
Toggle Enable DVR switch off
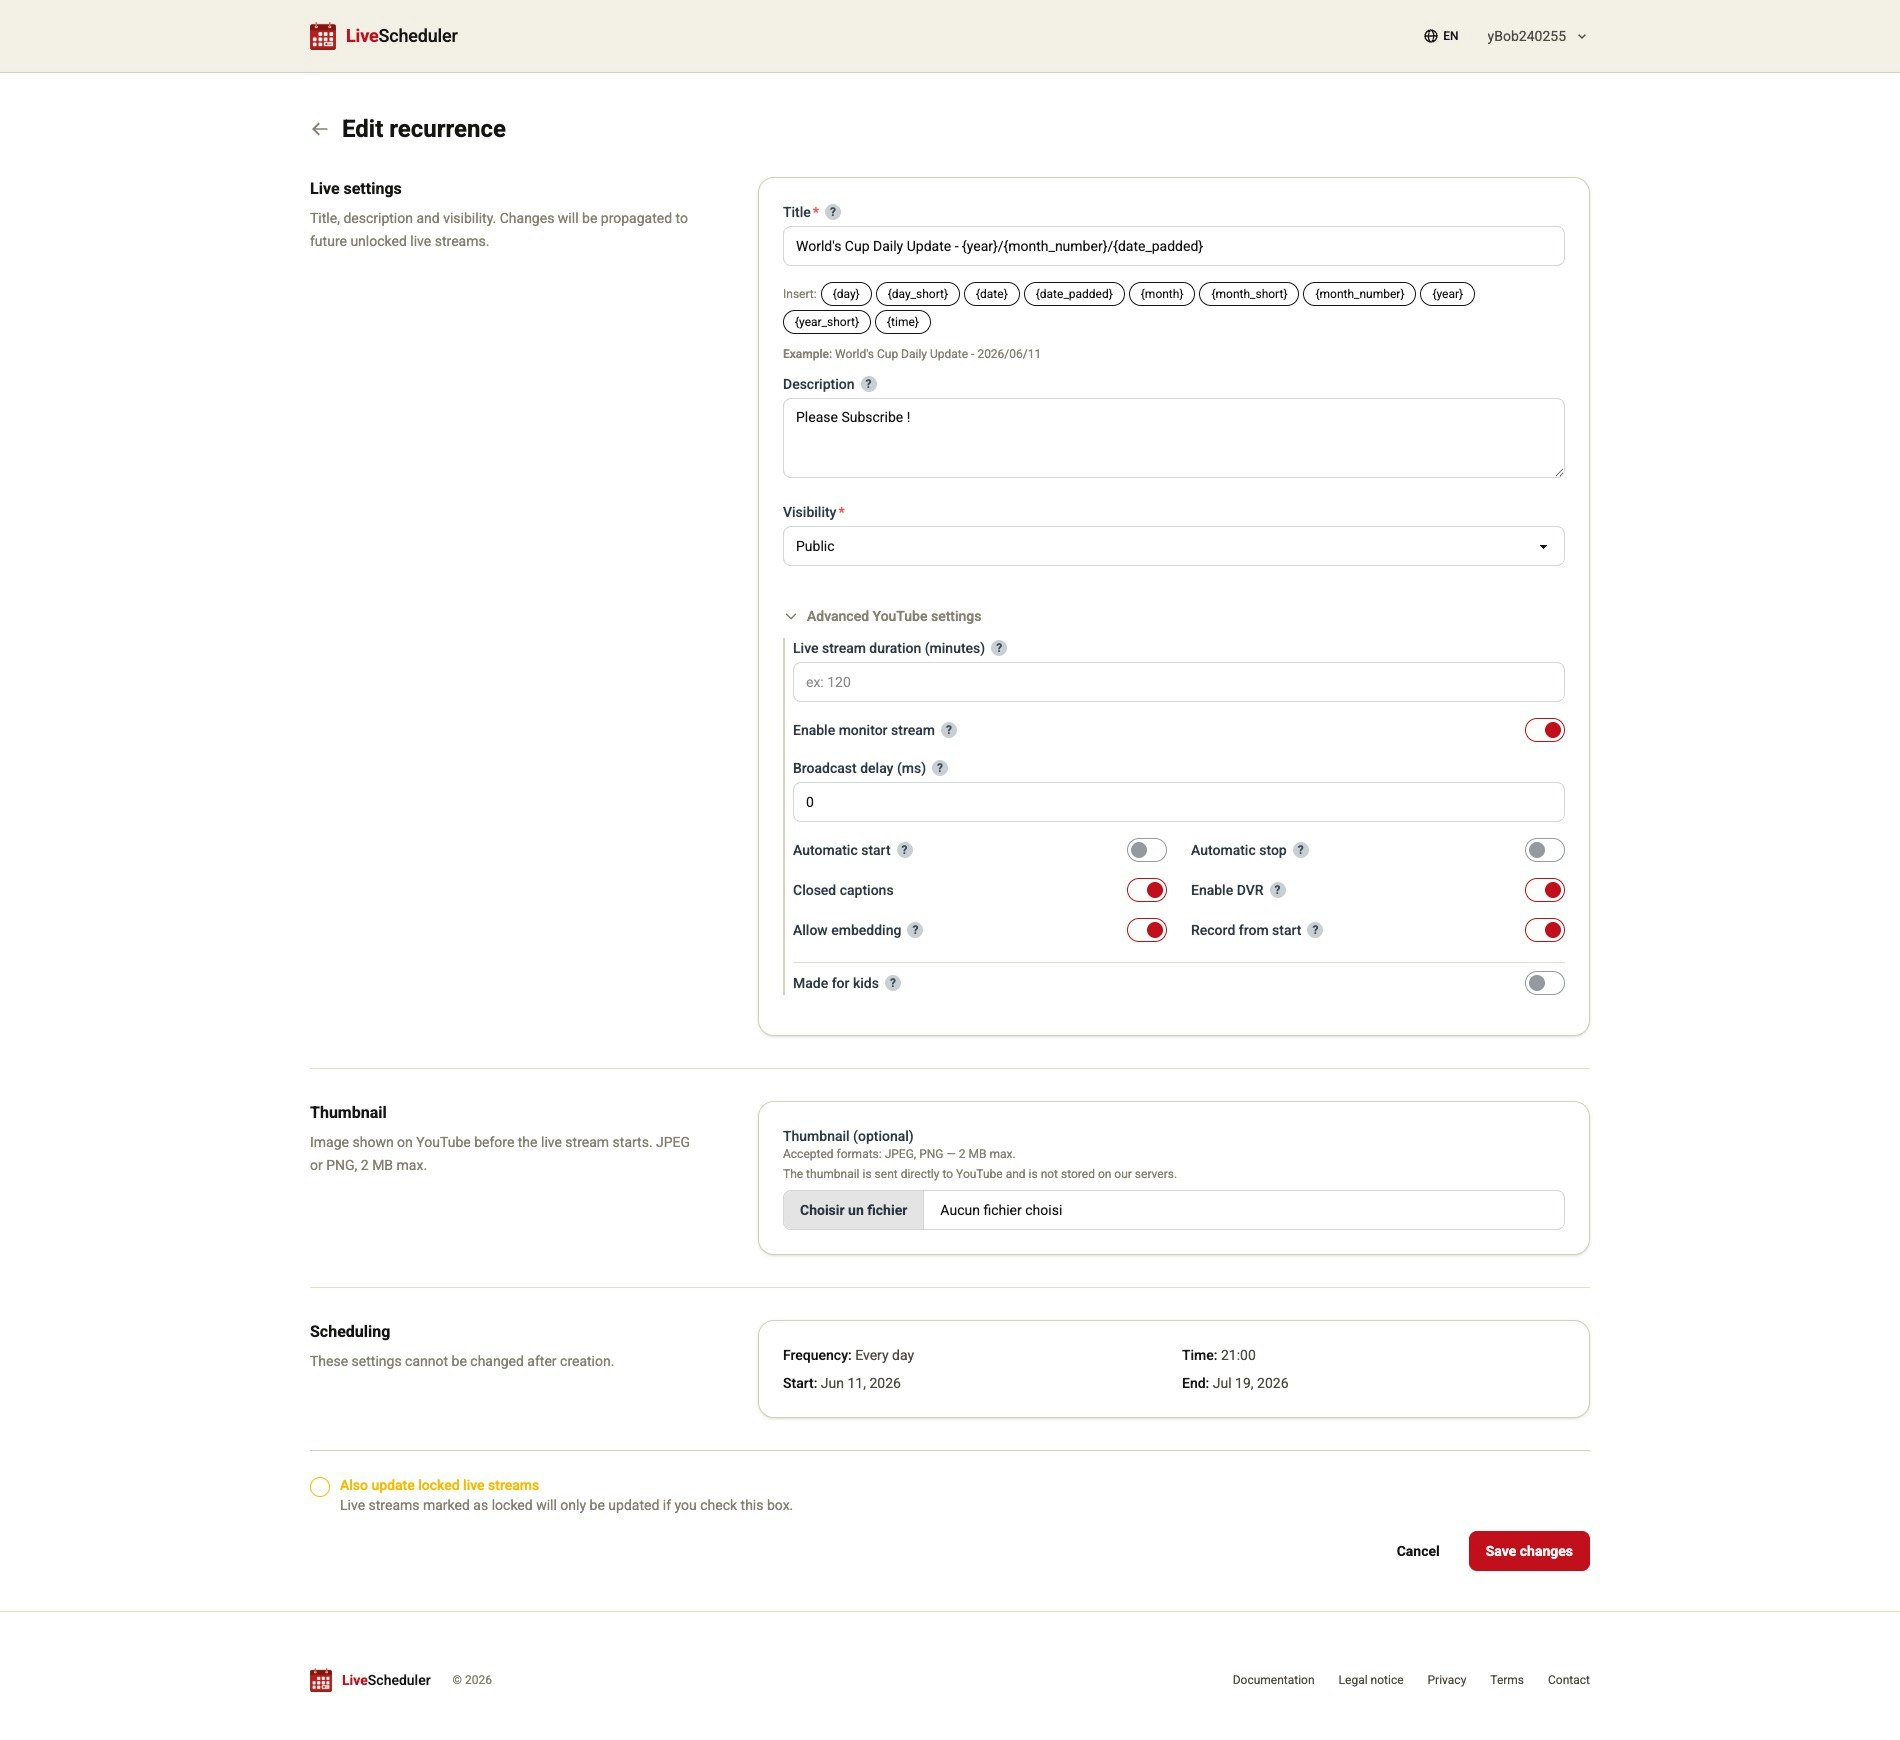pos(1544,890)
